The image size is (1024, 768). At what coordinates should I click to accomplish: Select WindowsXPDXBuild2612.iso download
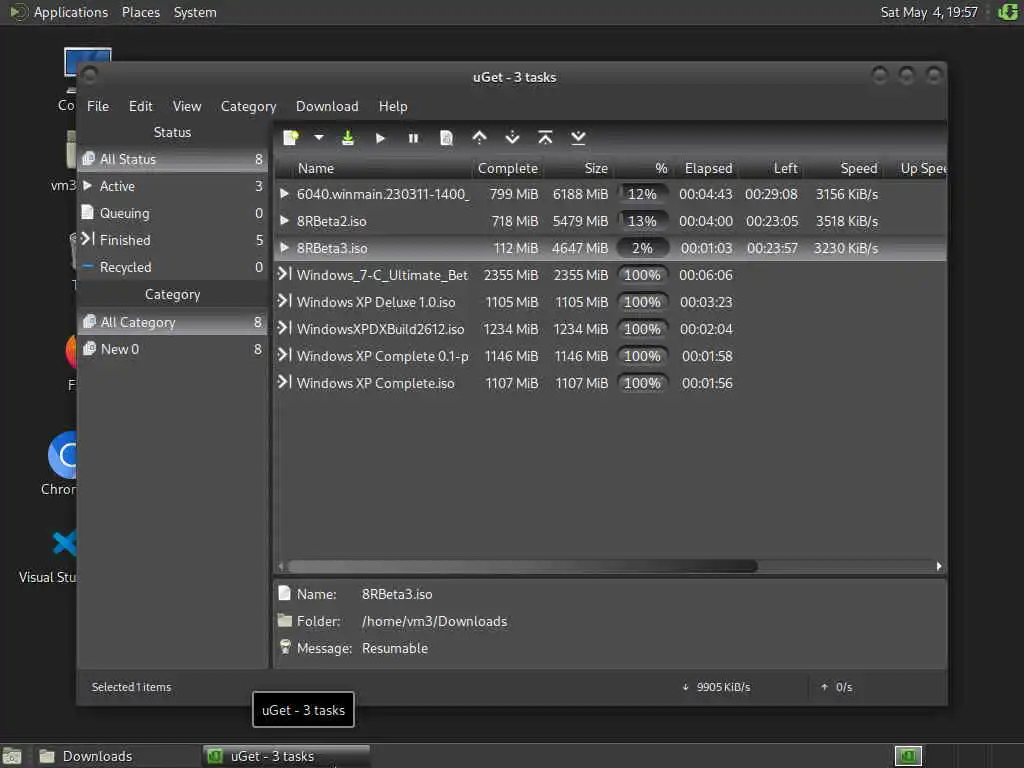click(610, 329)
